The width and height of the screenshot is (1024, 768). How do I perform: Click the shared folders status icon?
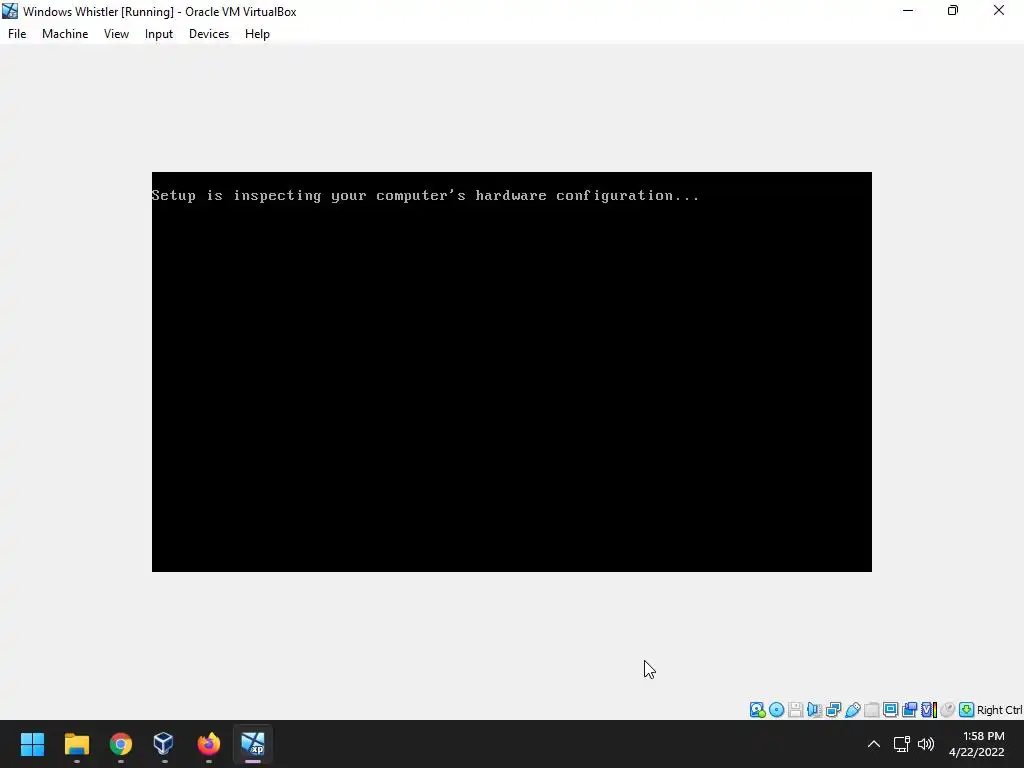tap(871, 710)
